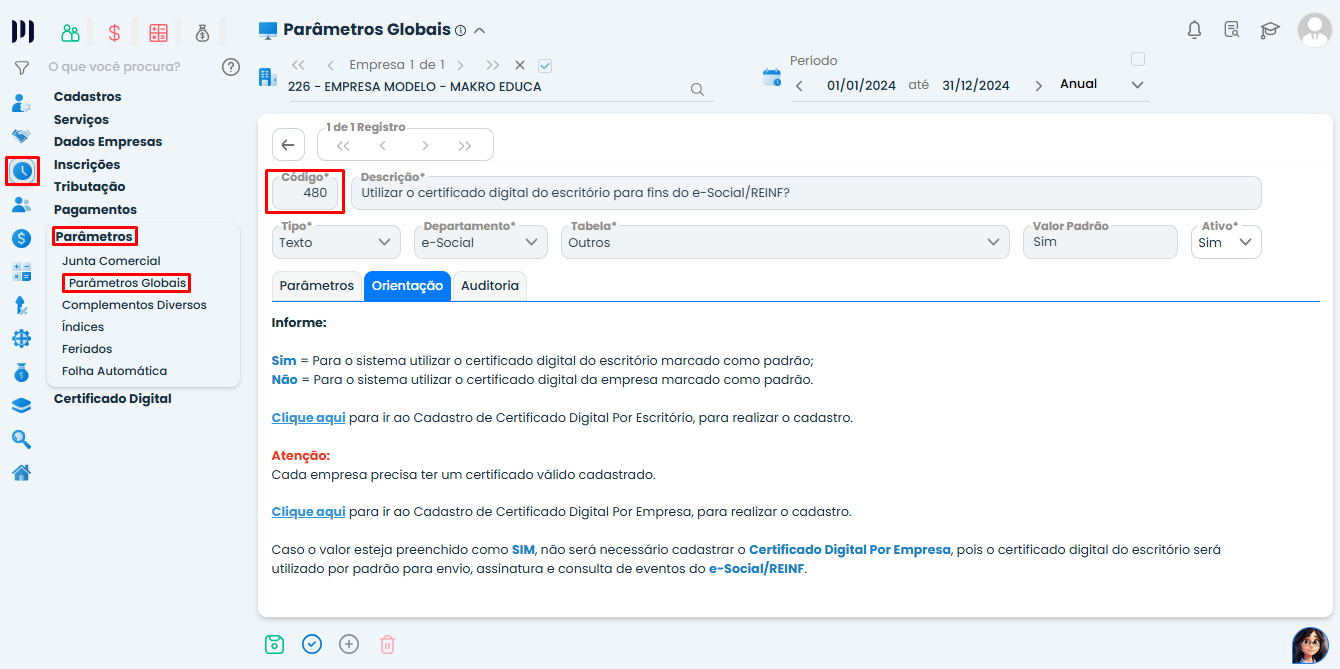Open Folha Automática submenu item
1340x669 pixels.
pos(115,371)
